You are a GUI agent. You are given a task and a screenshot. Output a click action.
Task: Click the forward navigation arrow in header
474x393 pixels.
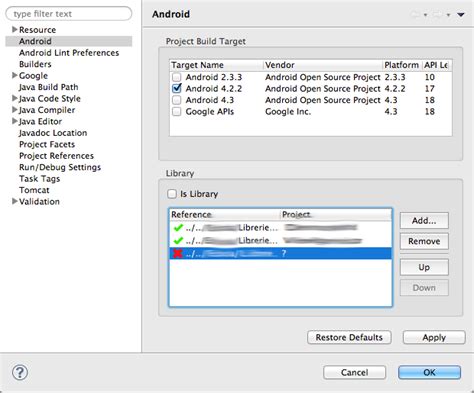[x=438, y=15]
